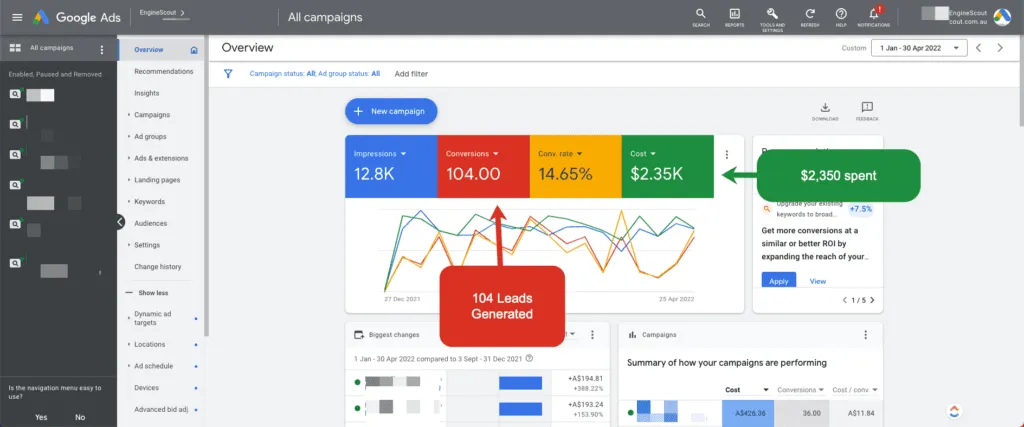The width and height of the screenshot is (1024, 427).
Task: Open the date range dropdown
Action: (x=919, y=48)
